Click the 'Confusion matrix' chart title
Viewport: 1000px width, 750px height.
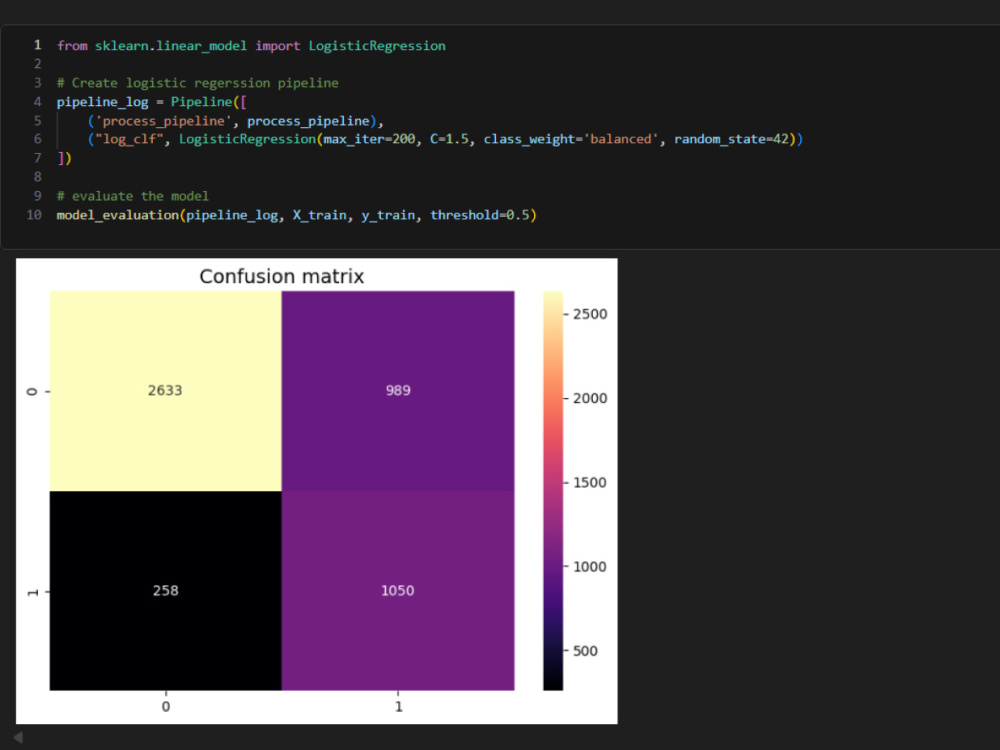point(282,276)
